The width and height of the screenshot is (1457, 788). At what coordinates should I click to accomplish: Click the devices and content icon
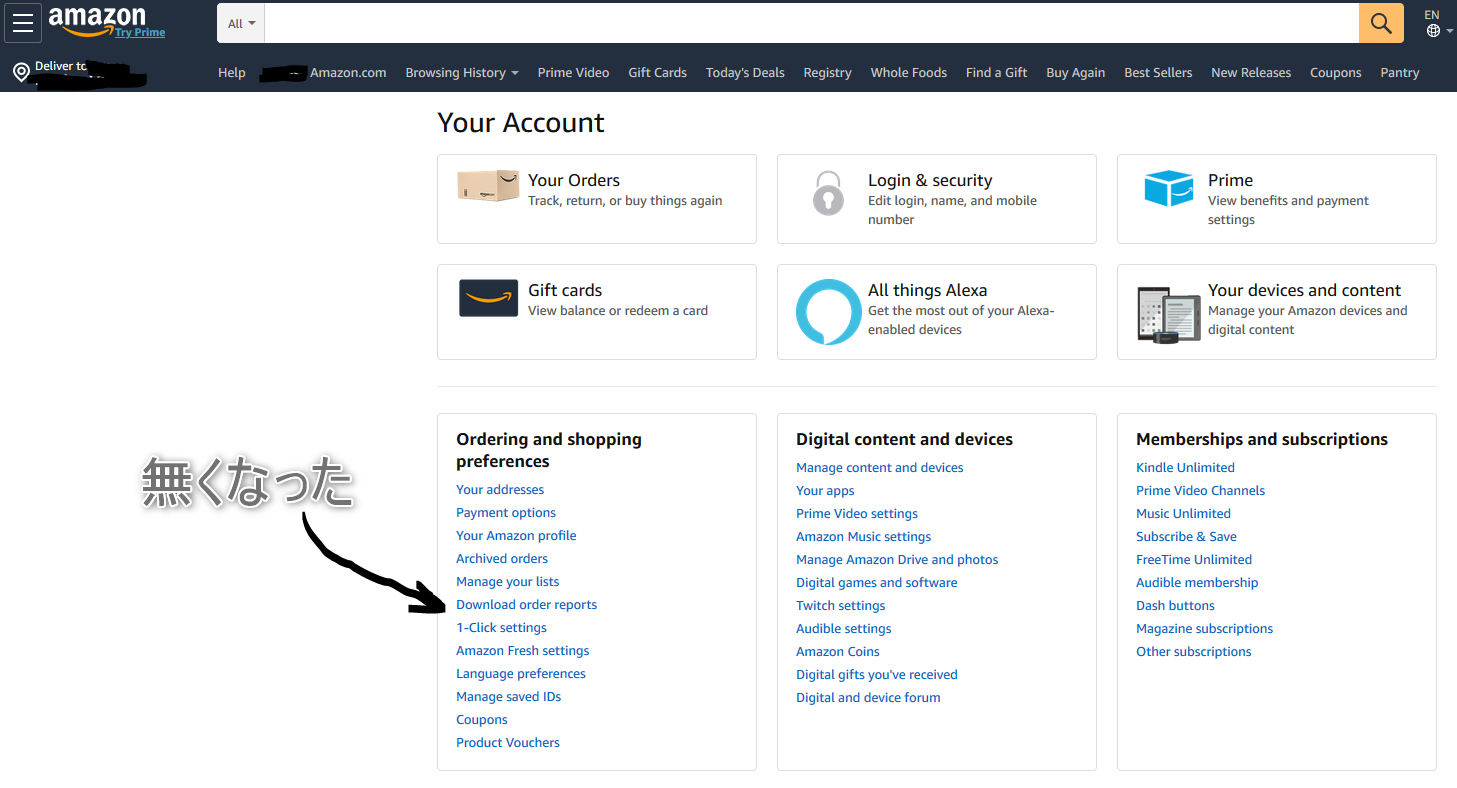1168,313
